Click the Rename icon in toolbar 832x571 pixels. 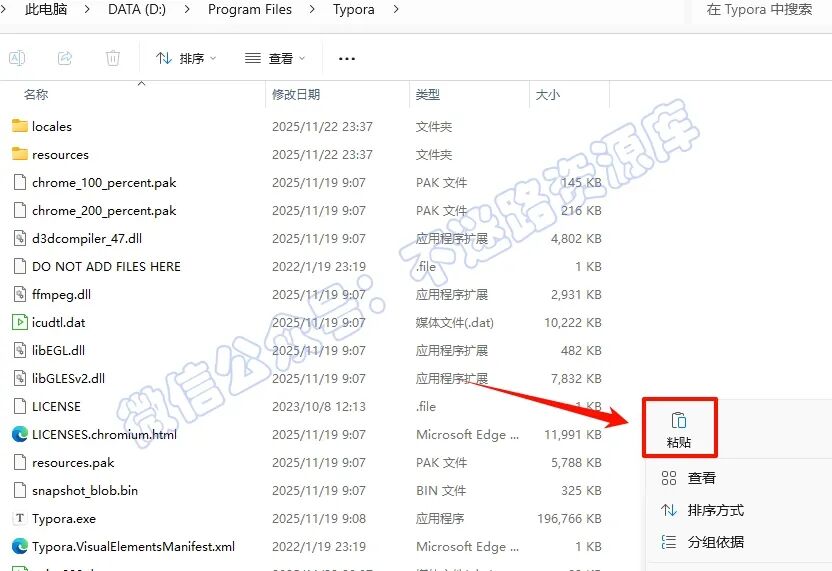(x=17, y=58)
